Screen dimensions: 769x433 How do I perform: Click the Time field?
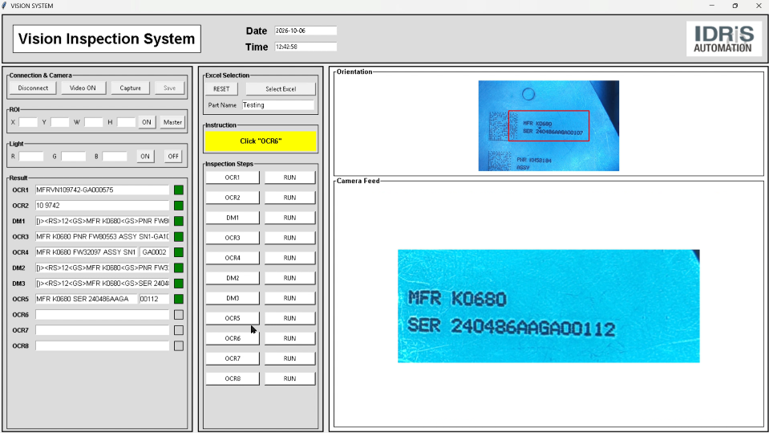point(306,47)
